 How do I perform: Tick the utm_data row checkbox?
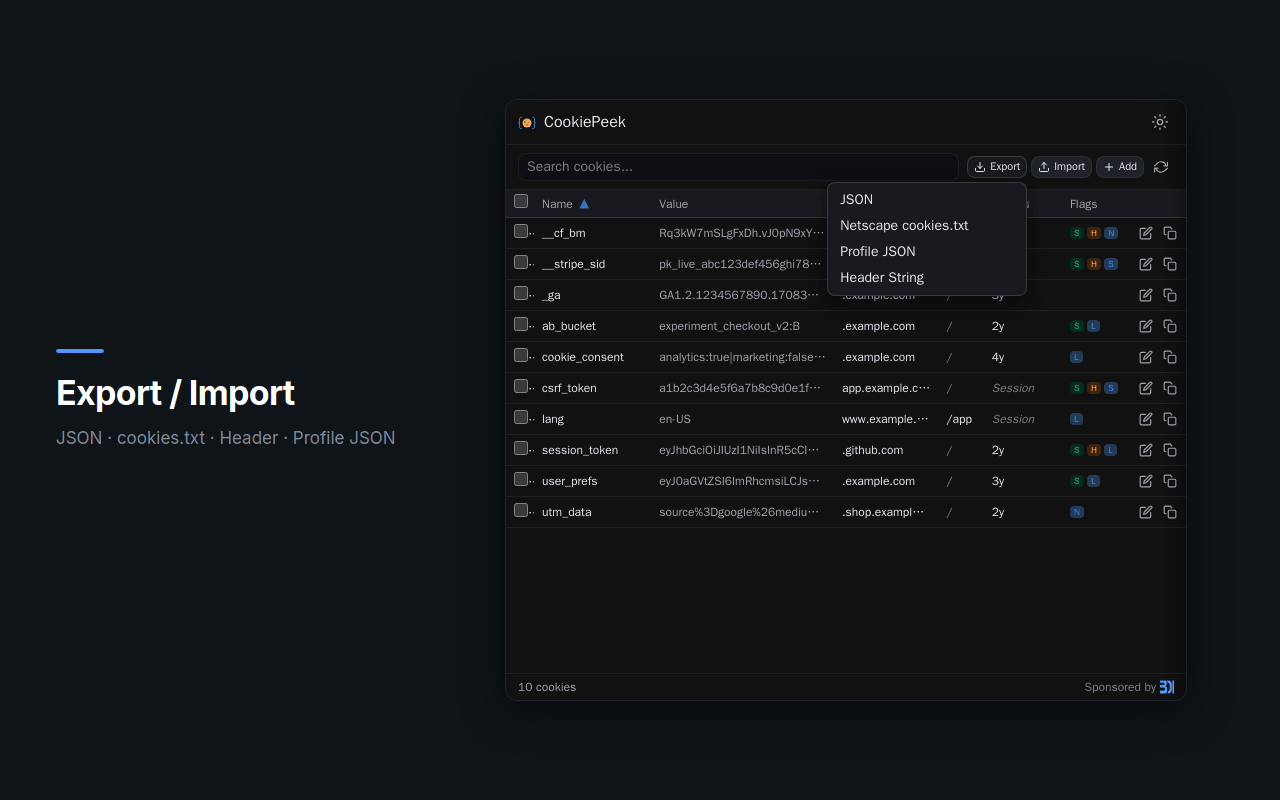pyautogui.click(x=521, y=511)
